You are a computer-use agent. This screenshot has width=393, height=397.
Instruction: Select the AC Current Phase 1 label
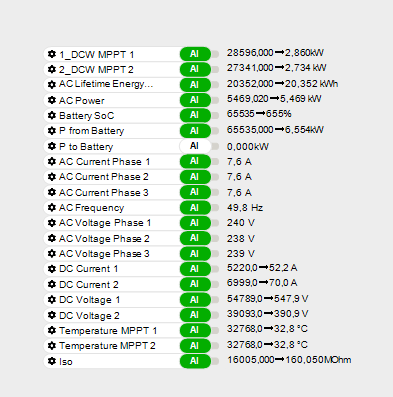click(104, 162)
